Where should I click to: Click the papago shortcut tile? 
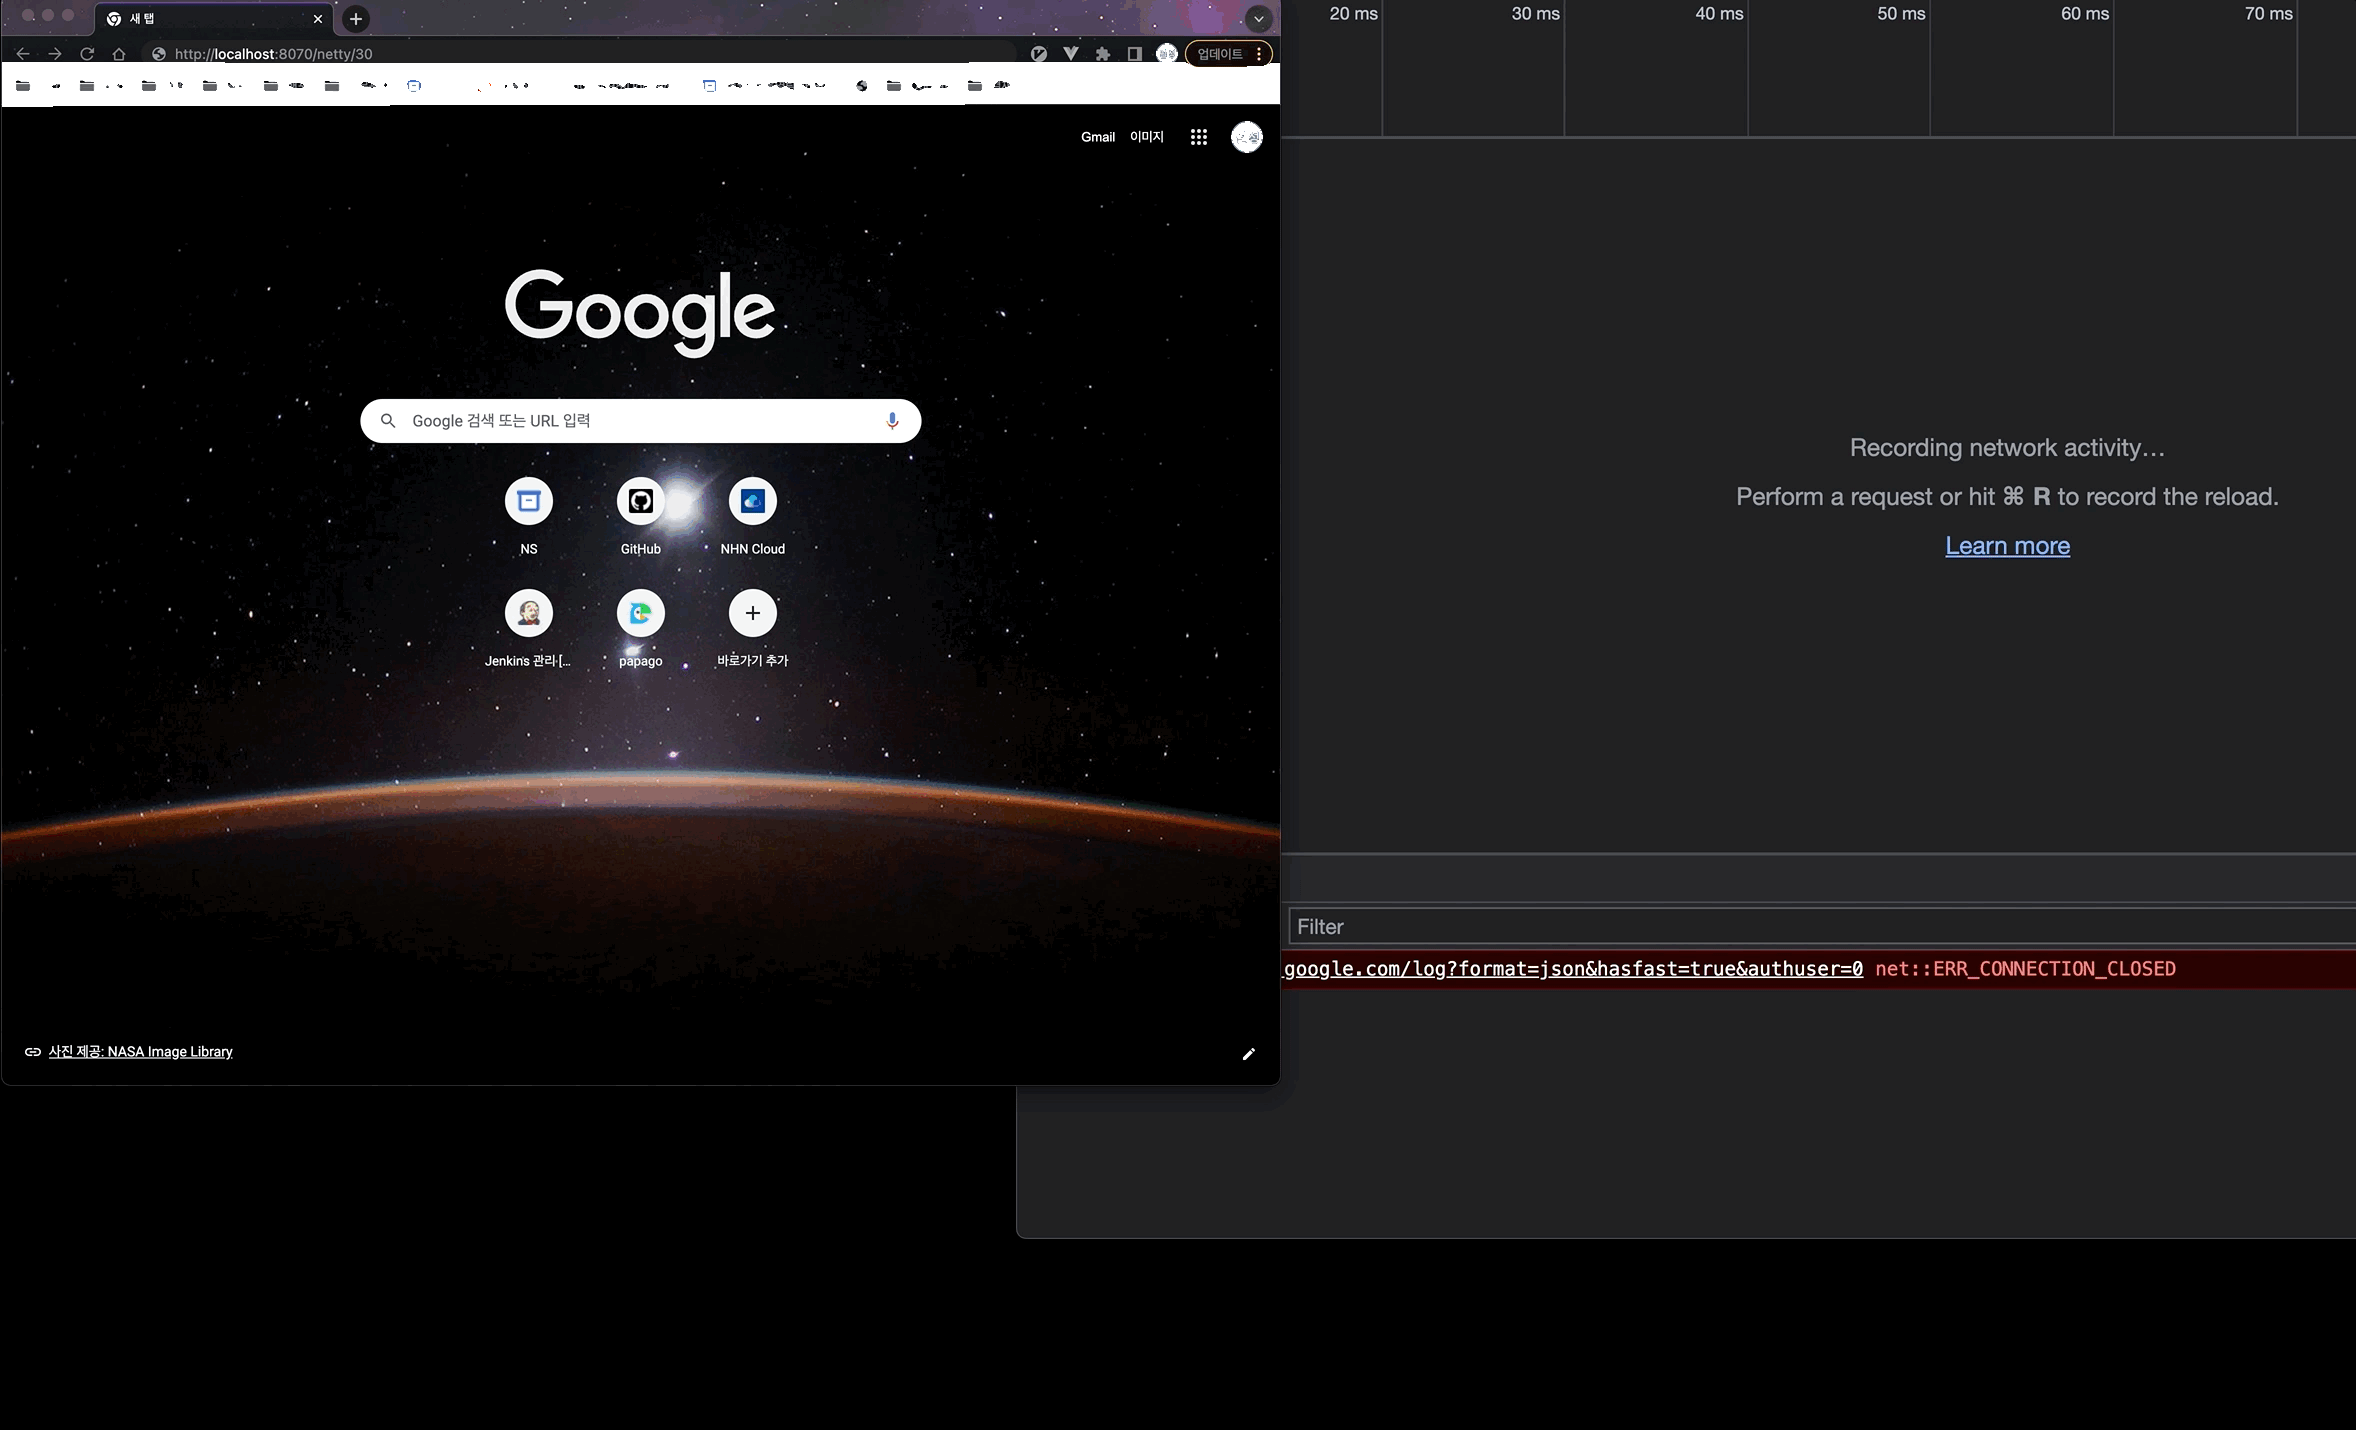(x=640, y=613)
